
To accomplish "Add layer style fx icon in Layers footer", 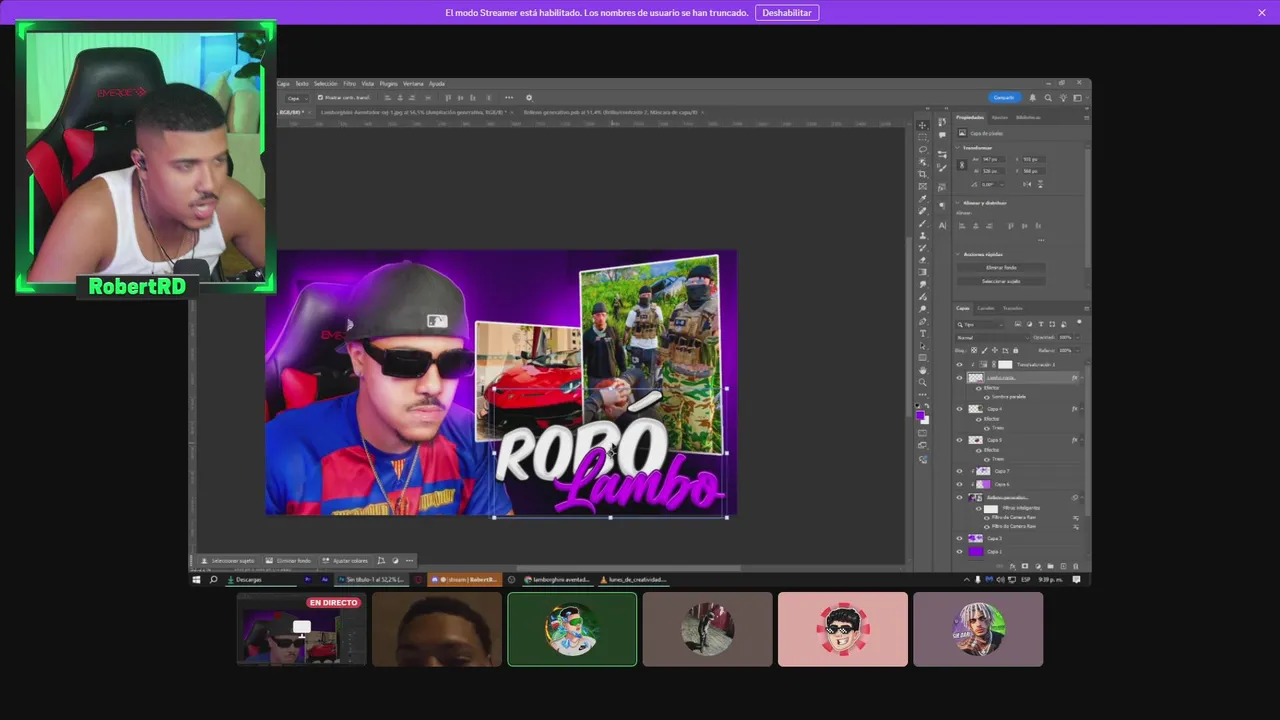I will pyautogui.click(x=1012, y=567).
